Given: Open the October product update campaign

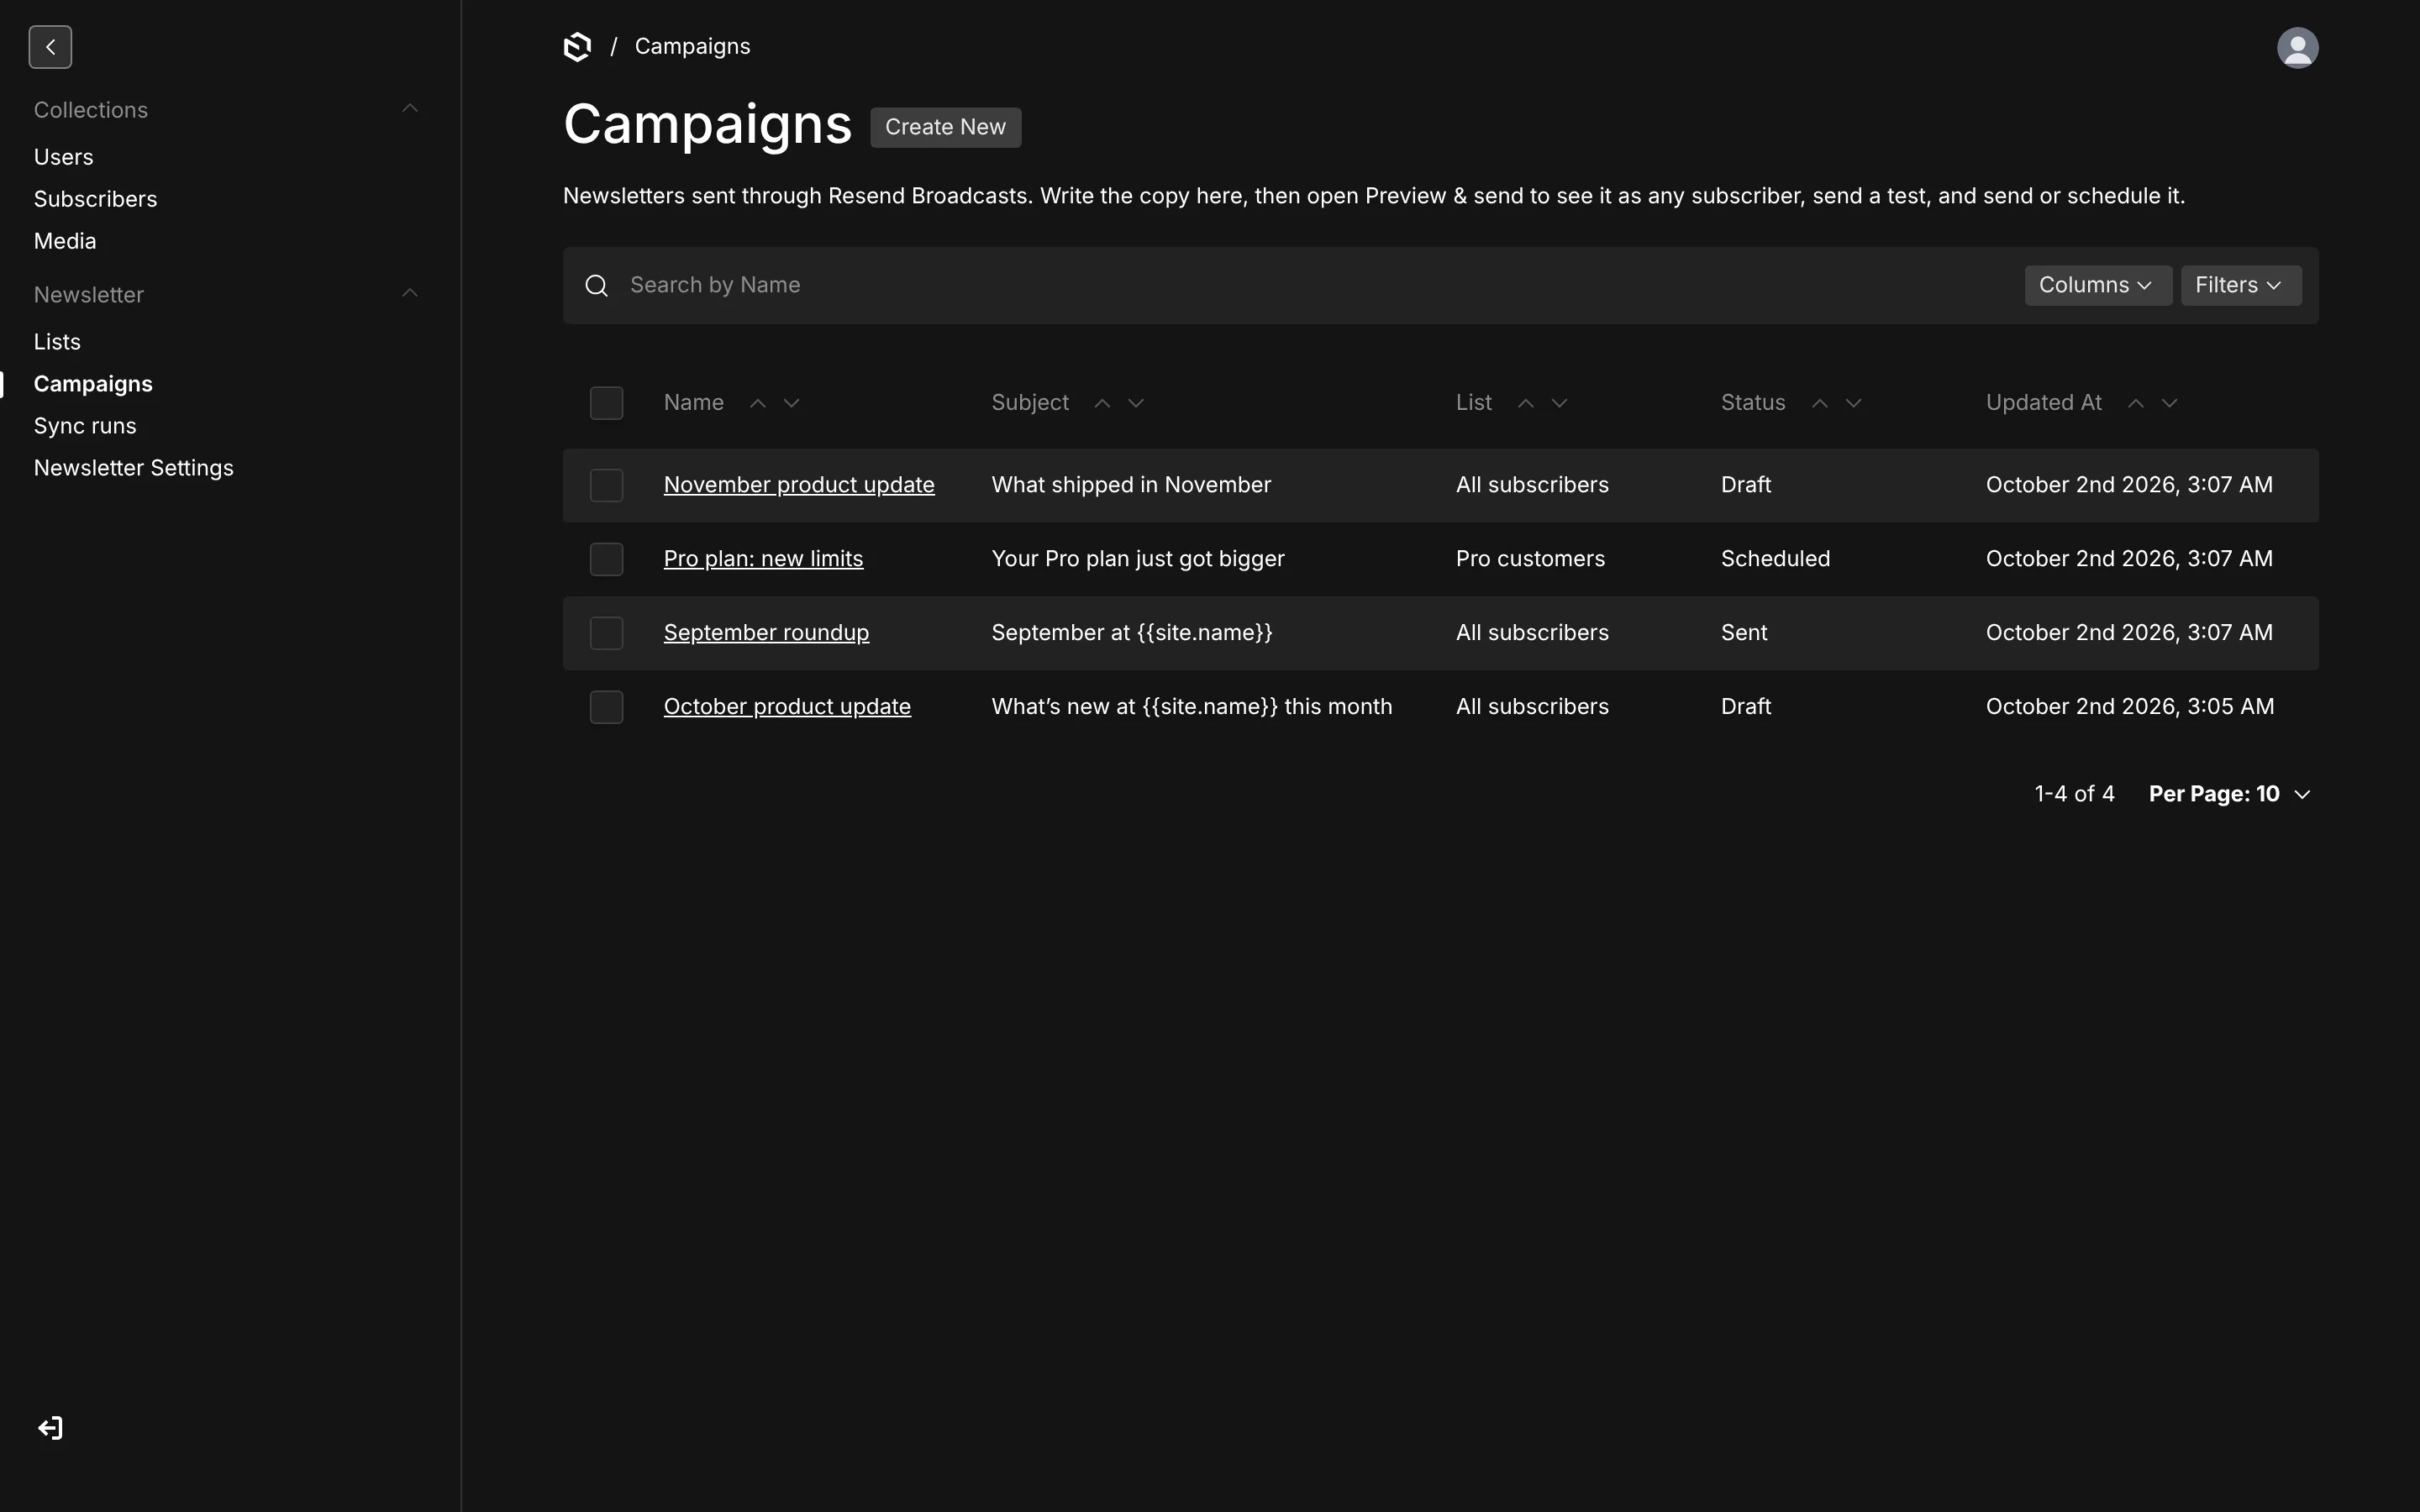Looking at the screenshot, I should point(787,707).
